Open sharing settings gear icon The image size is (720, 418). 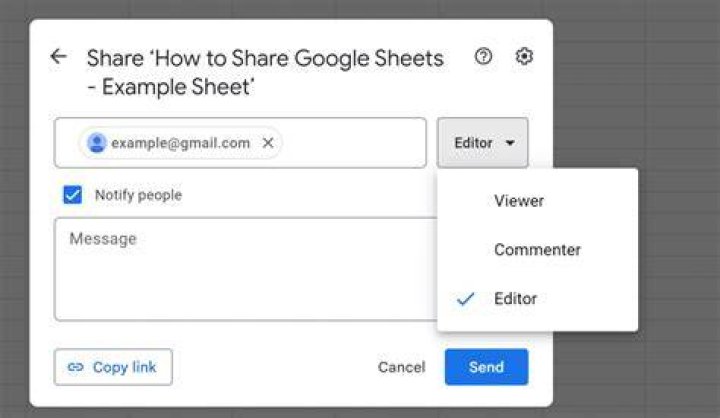pyautogui.click(x=524, y=56)
